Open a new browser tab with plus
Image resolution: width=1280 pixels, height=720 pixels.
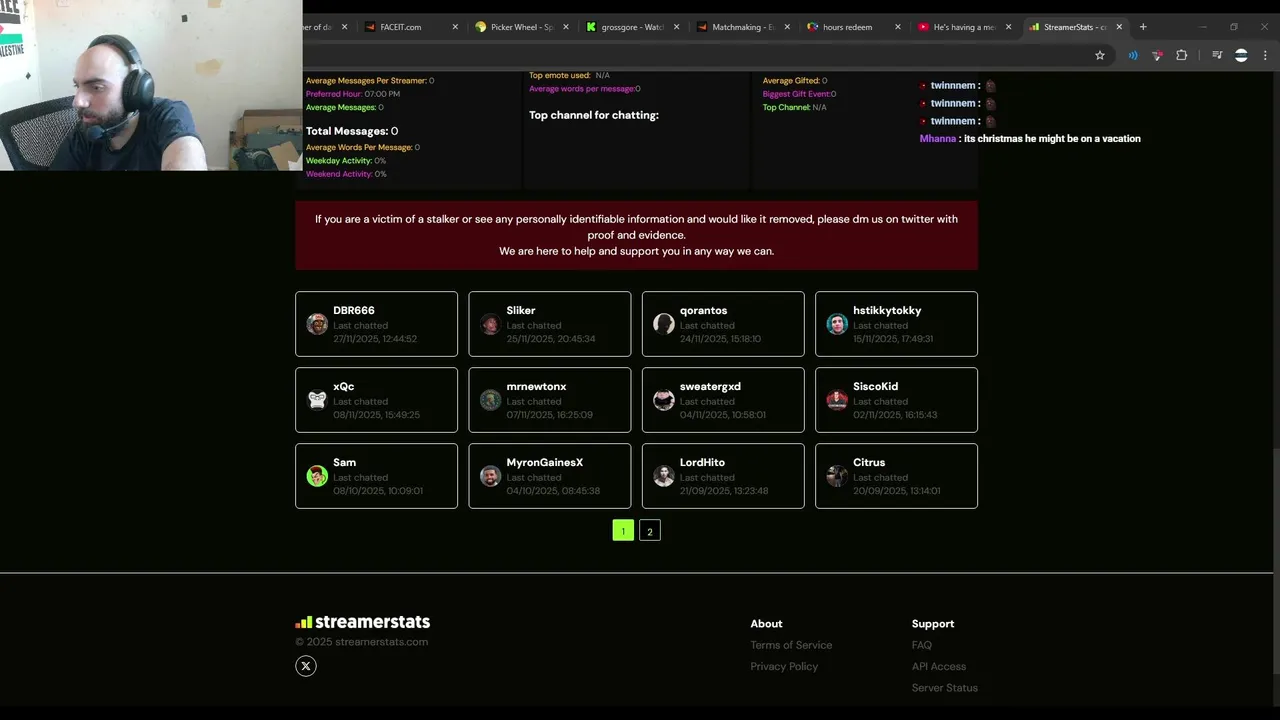[1143, 27]
